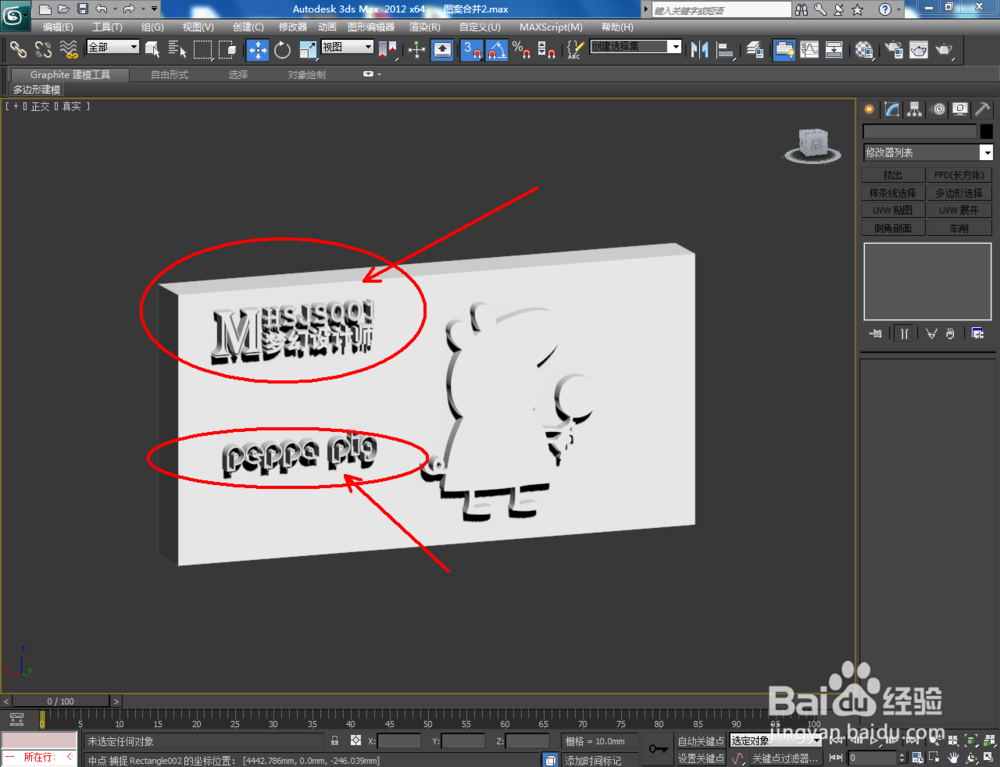The image size is (1000, 767).
Task: Click the Use Pivot Point Center icon
Action: click(x=388, y=49)
